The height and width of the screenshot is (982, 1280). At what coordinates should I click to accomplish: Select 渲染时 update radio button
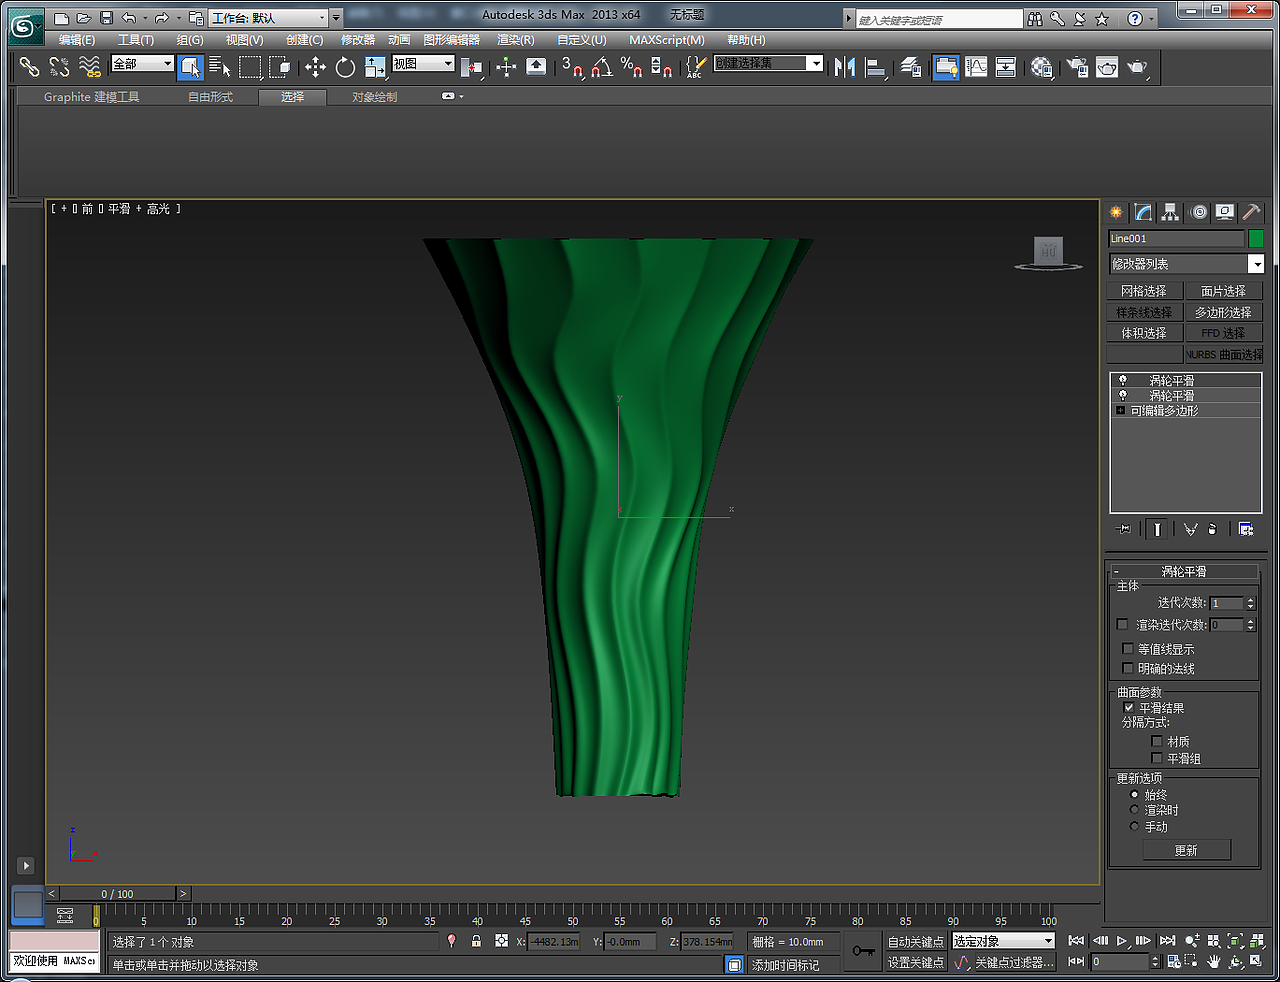coord(1134,810)
